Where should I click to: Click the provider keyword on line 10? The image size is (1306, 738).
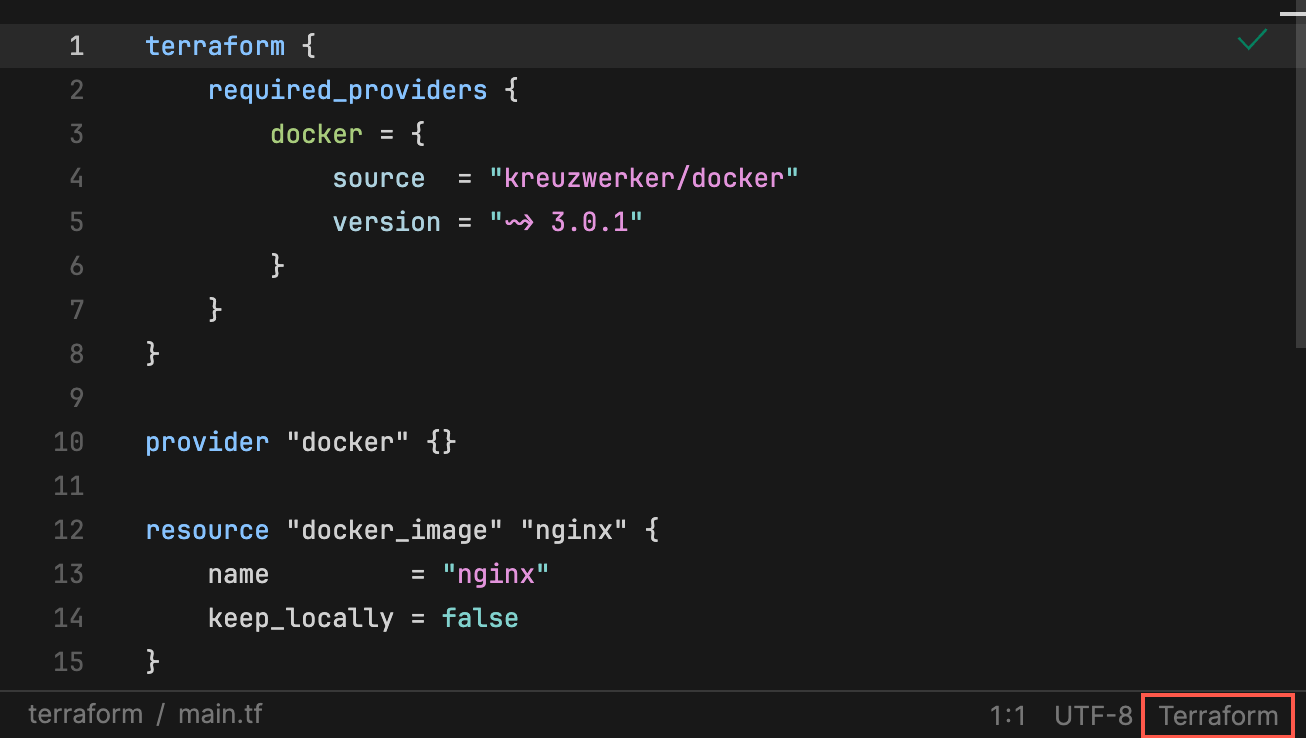(x=207, y=441)
